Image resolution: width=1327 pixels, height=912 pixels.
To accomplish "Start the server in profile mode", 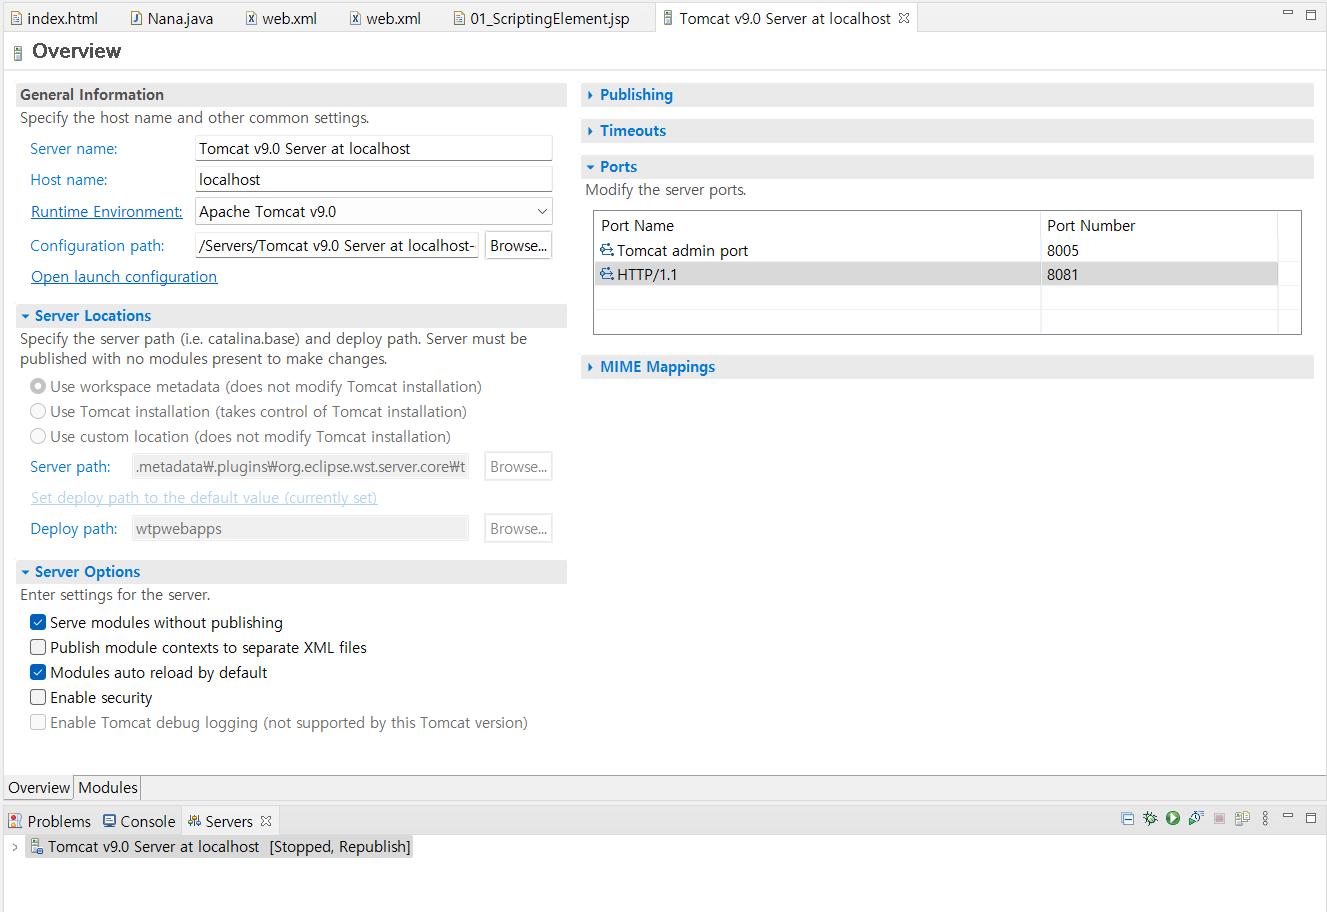I will click(x=1196, y=818).
